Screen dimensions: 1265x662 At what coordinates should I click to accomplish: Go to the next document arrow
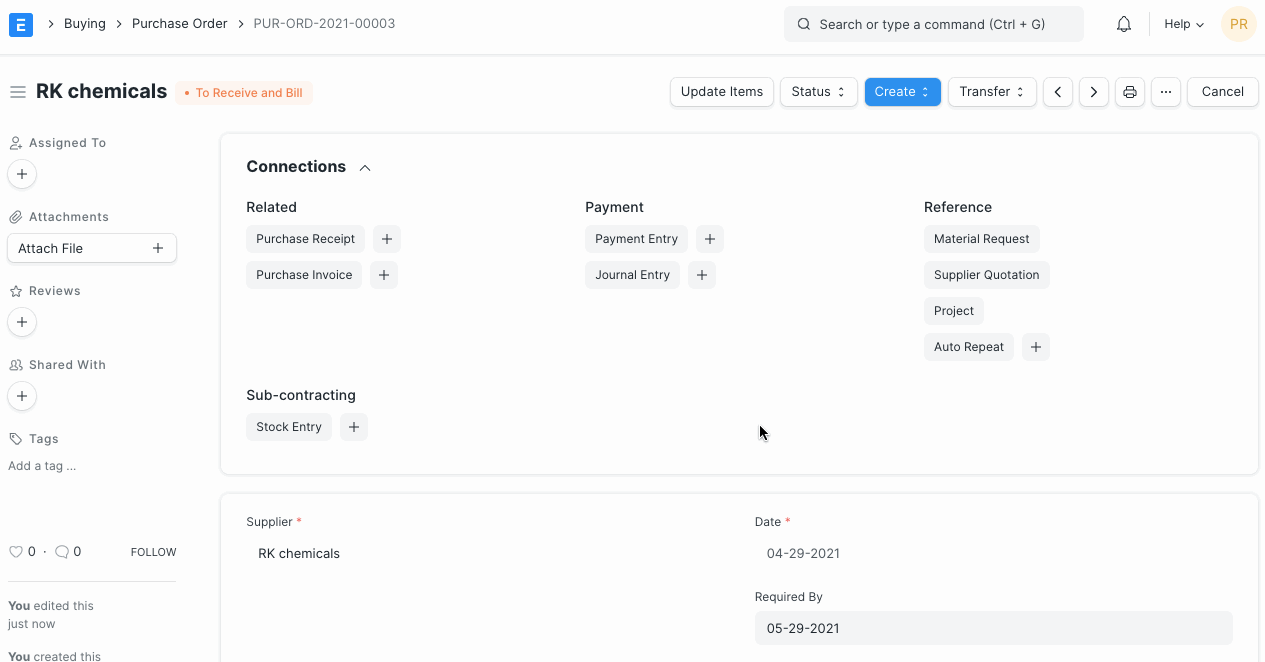(1093, 91)
